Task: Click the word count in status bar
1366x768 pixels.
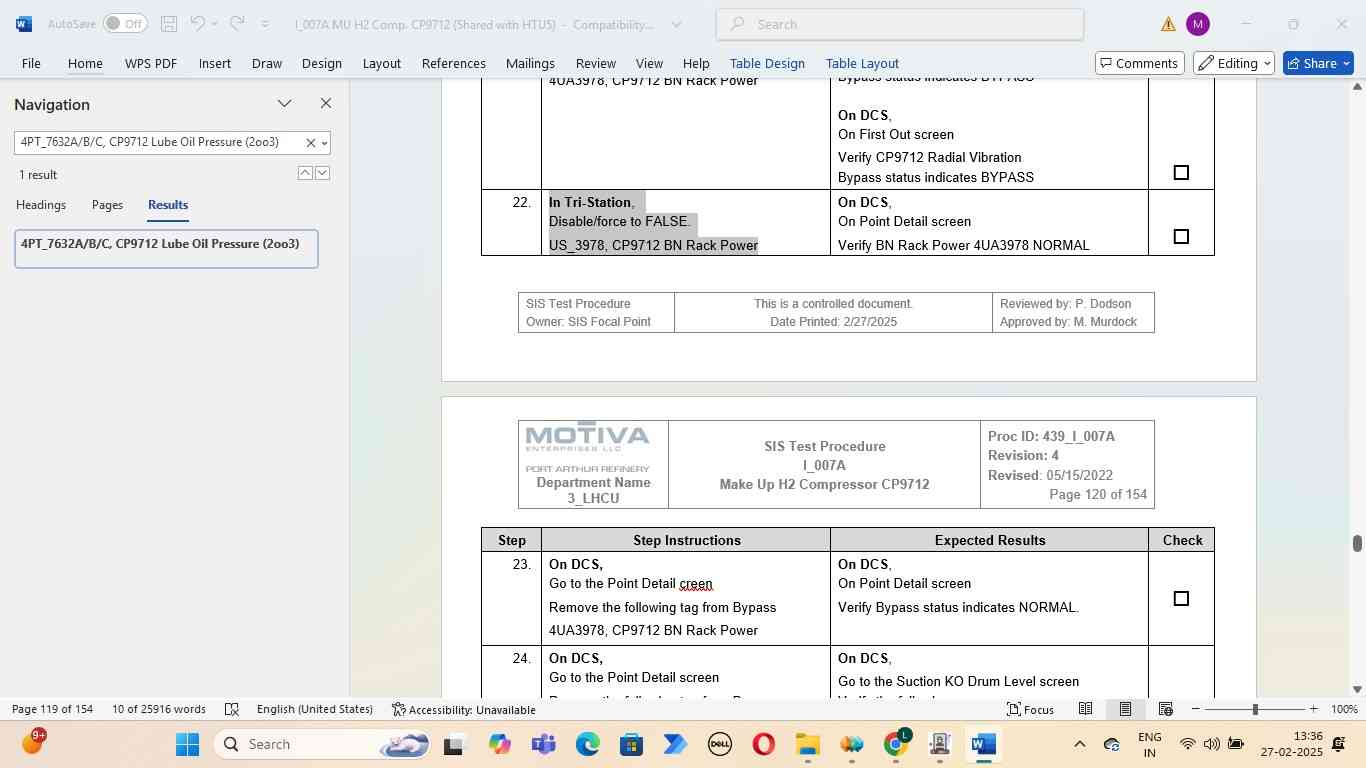Action: [x=159, y=709]
